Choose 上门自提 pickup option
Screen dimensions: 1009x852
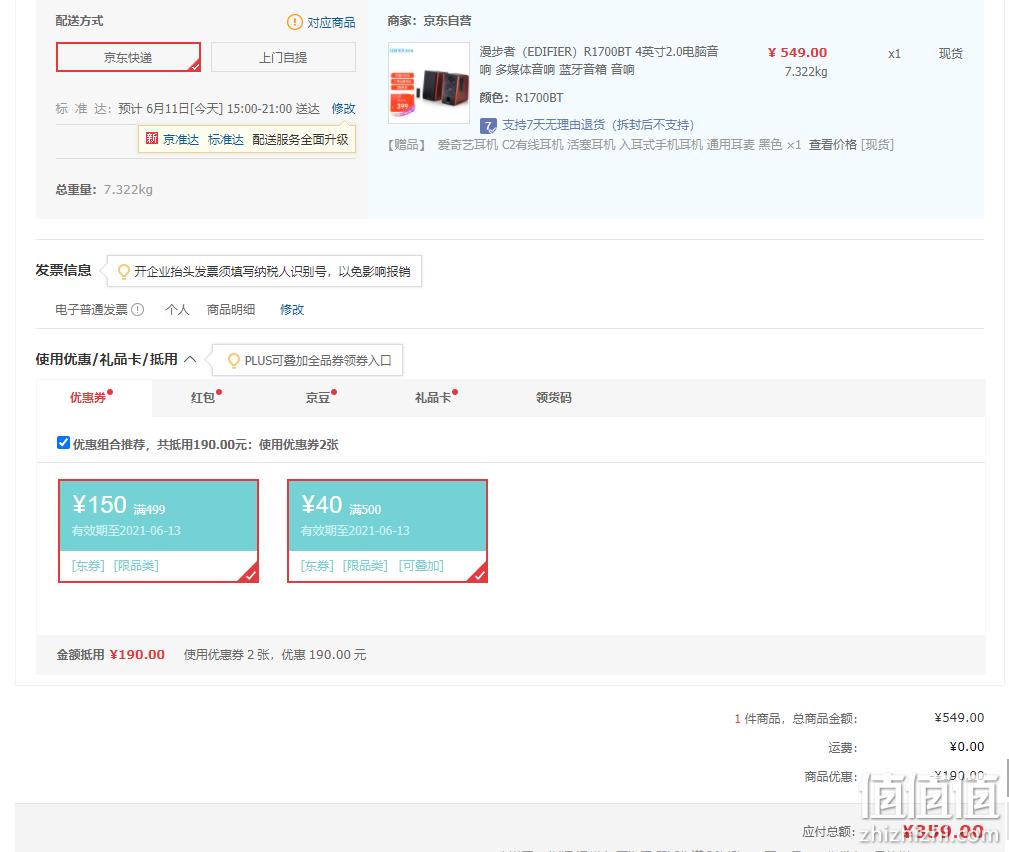point(283,57)
